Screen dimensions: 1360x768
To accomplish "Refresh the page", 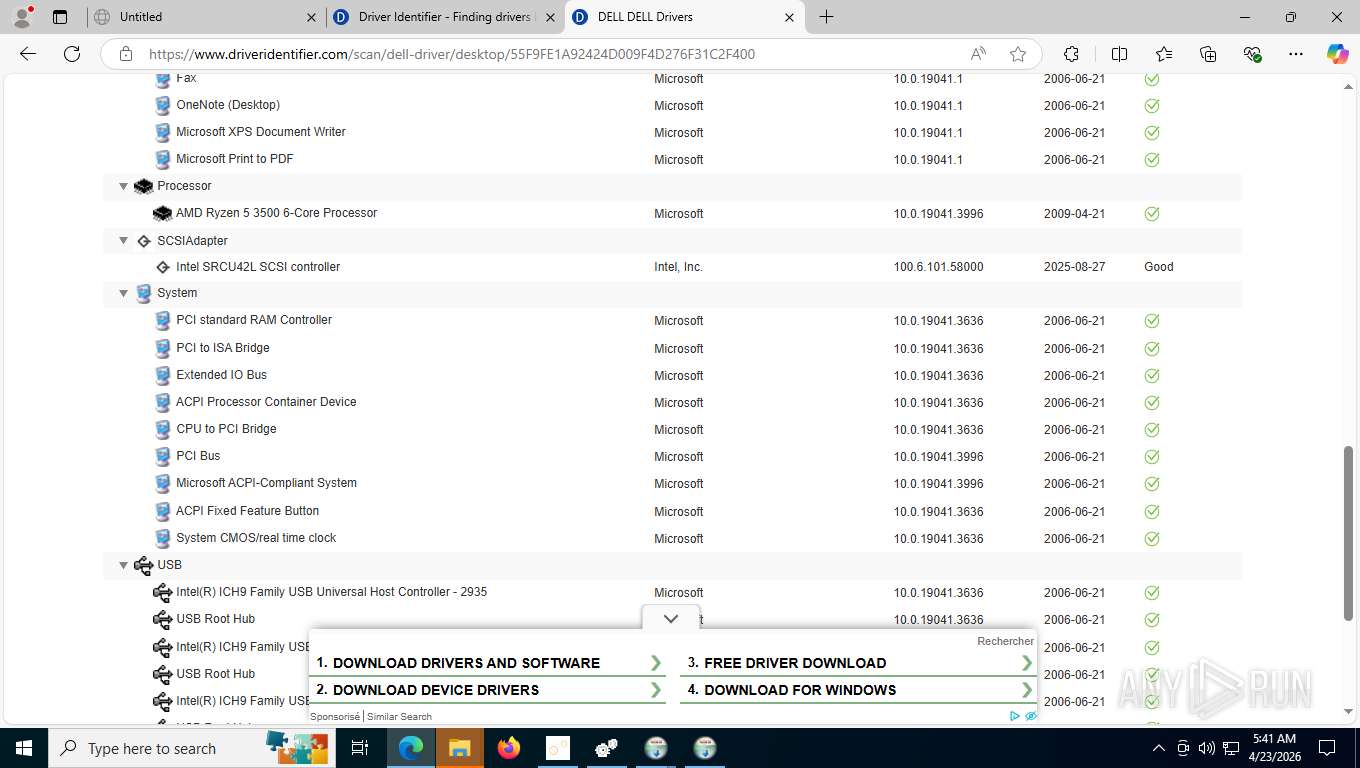I will (x=72, y=54).
